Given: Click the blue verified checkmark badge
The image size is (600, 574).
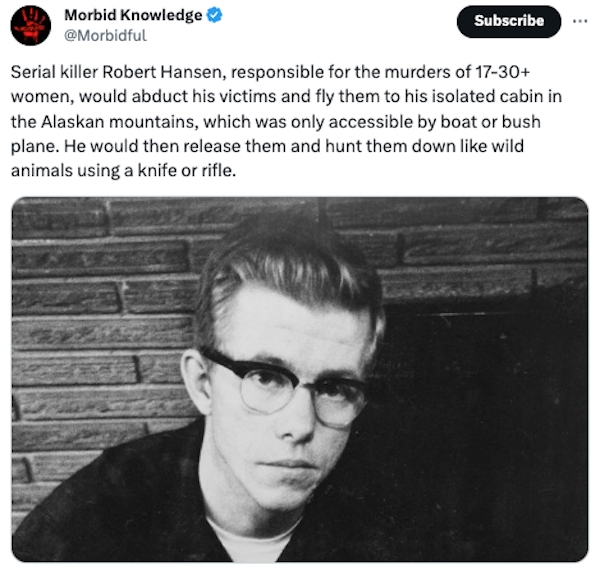Looking at the screenshot, I should coord(214,15).
